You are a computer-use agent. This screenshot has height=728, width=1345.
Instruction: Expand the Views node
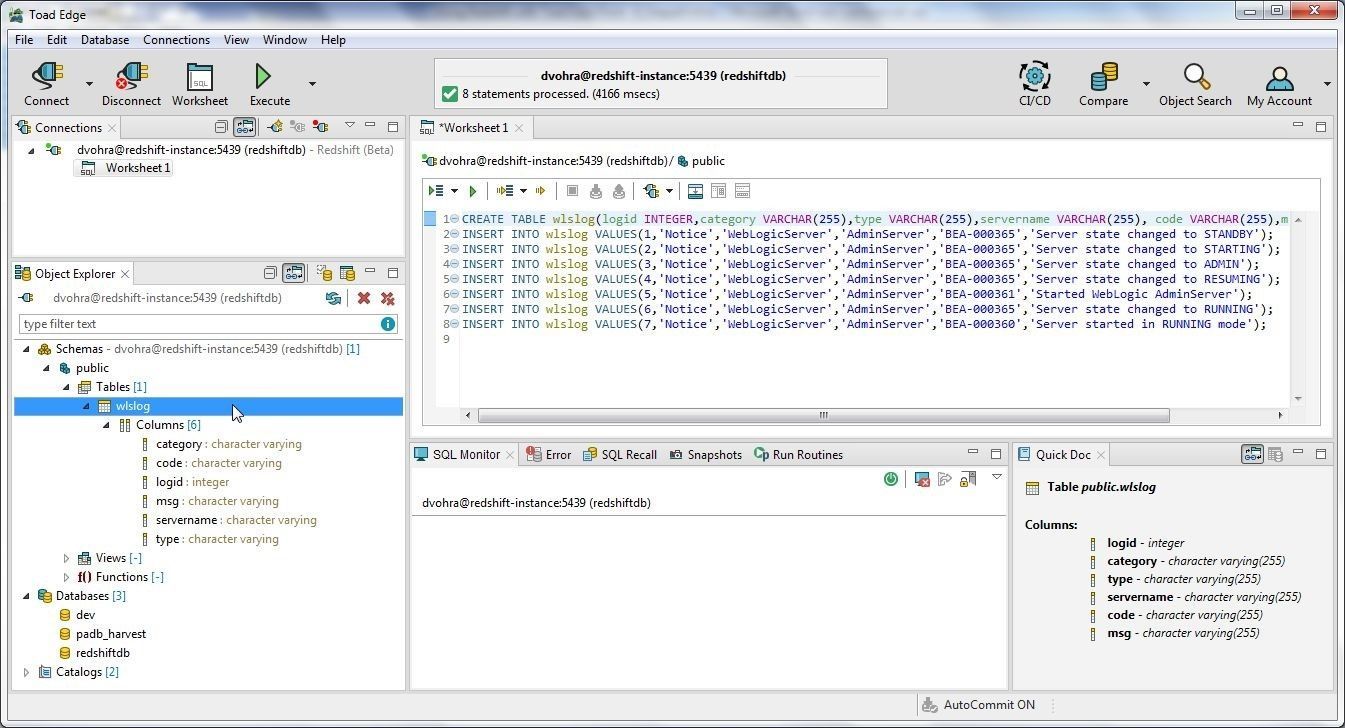66,558
